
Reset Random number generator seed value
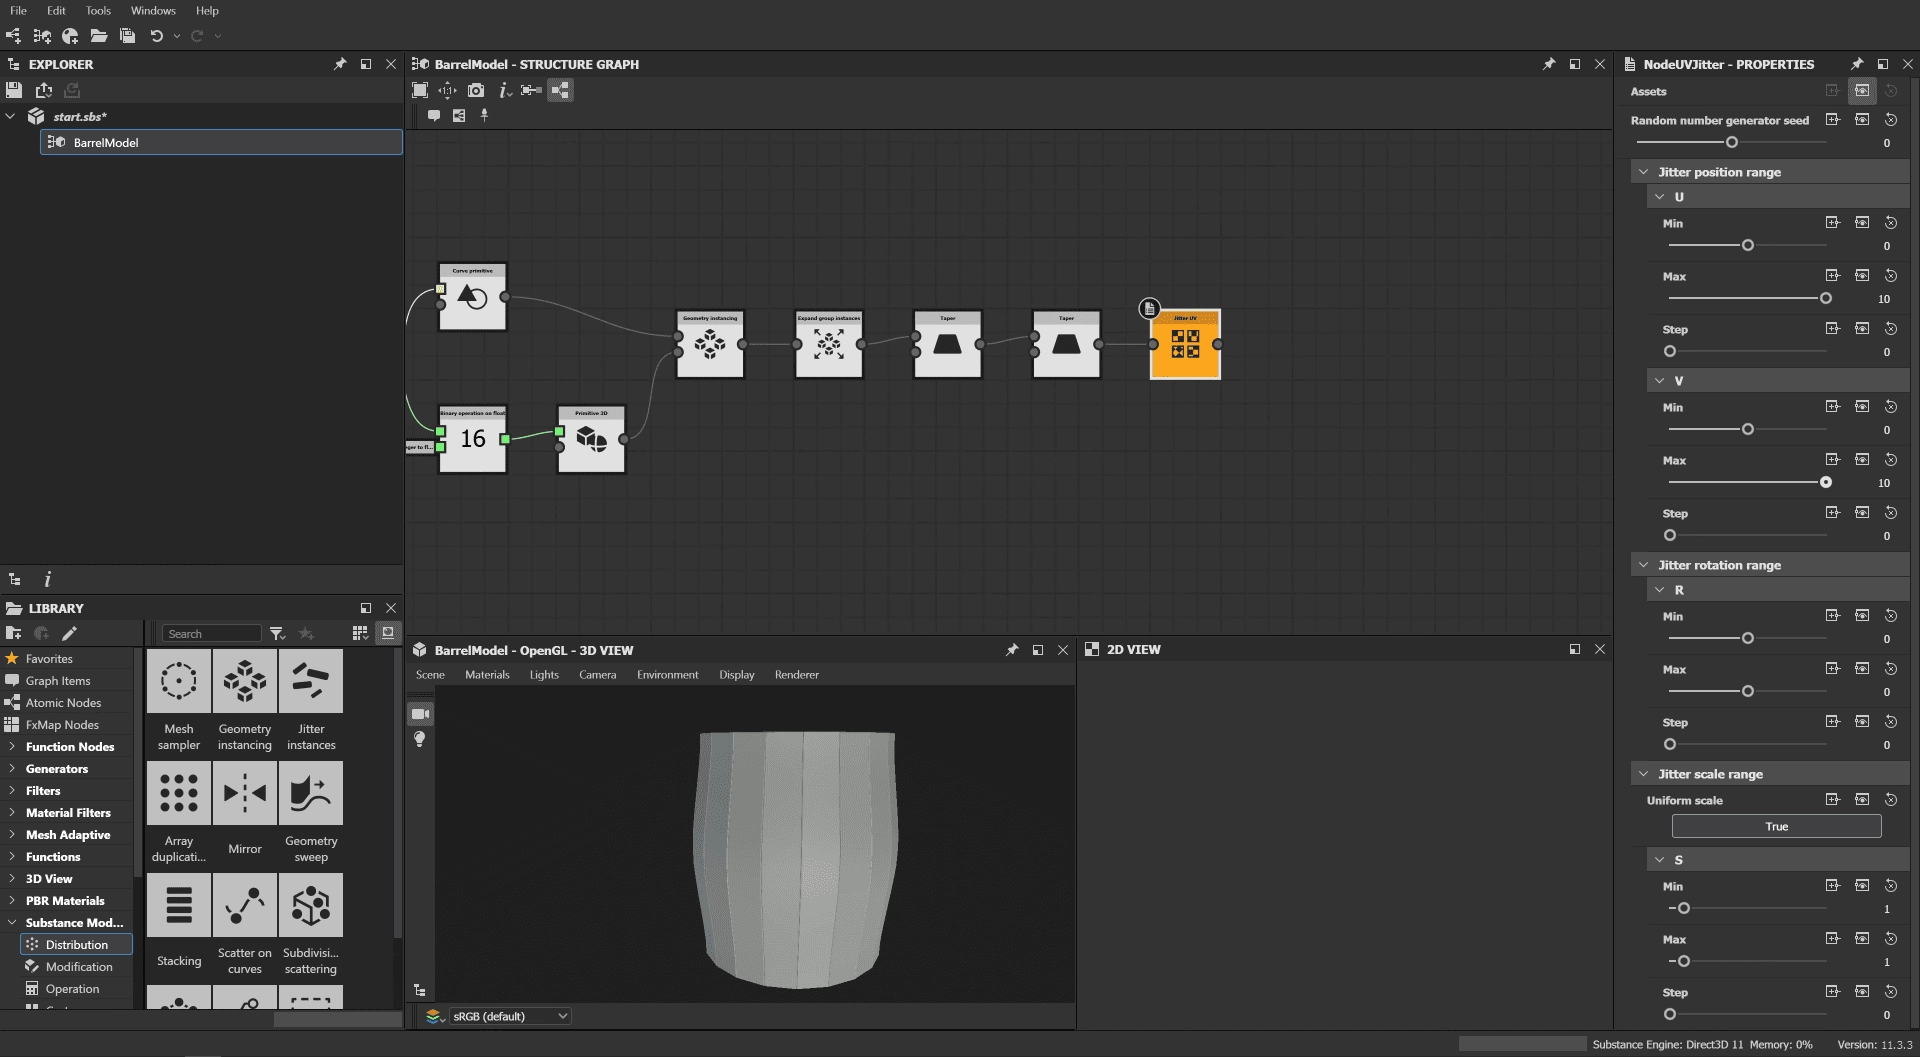pyautogui.click(x=1890, y=120)
